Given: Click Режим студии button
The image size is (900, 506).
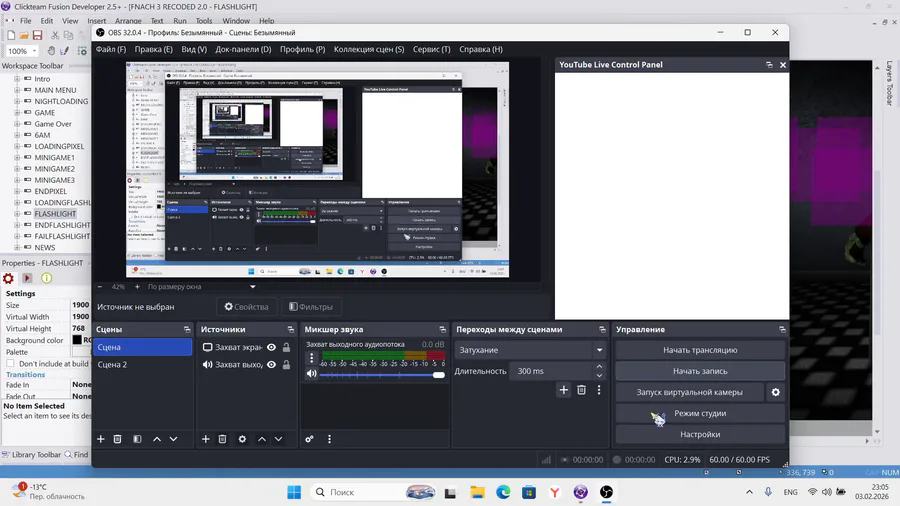Looking at the screenshot, I should tap(700, 413).
